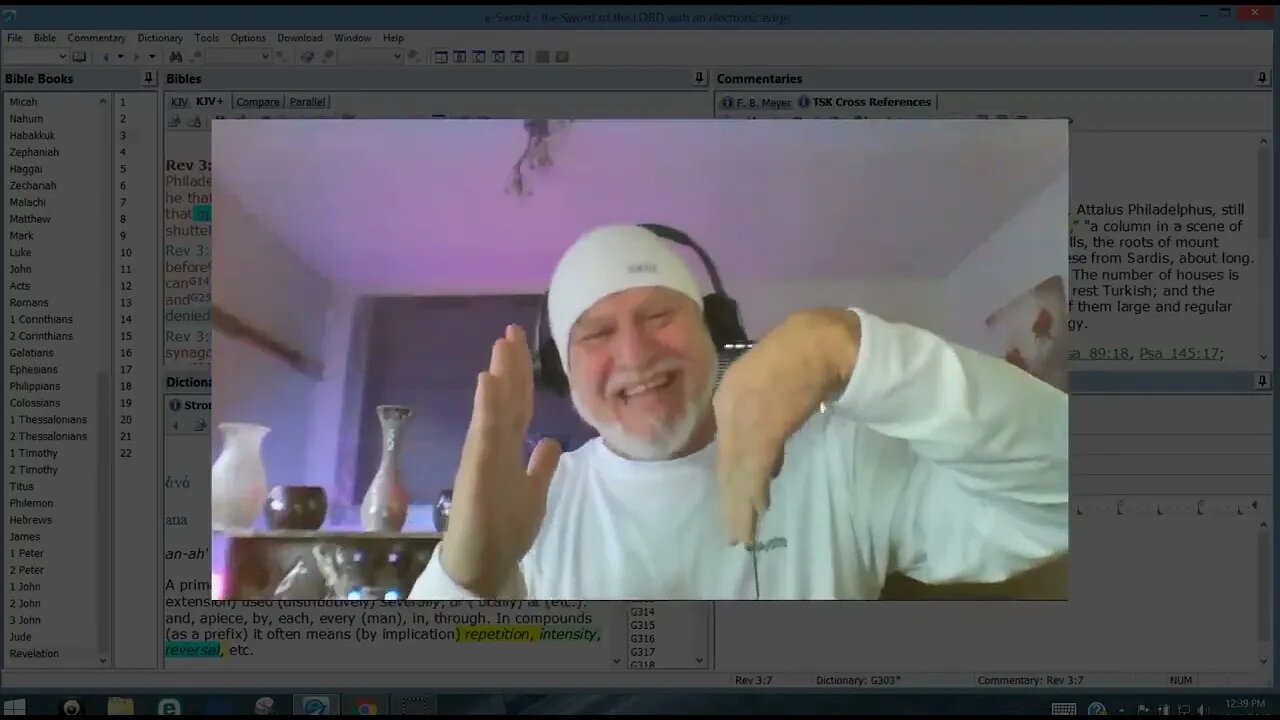Click the first layout view icon in toolbar
The height and width of the screenshot is (720, 1280).
pyautogui.click(x=441, y=57)
